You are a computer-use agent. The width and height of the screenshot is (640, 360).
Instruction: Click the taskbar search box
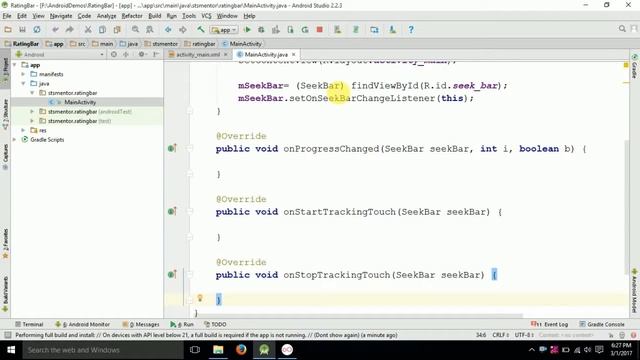tap(103, 350)
